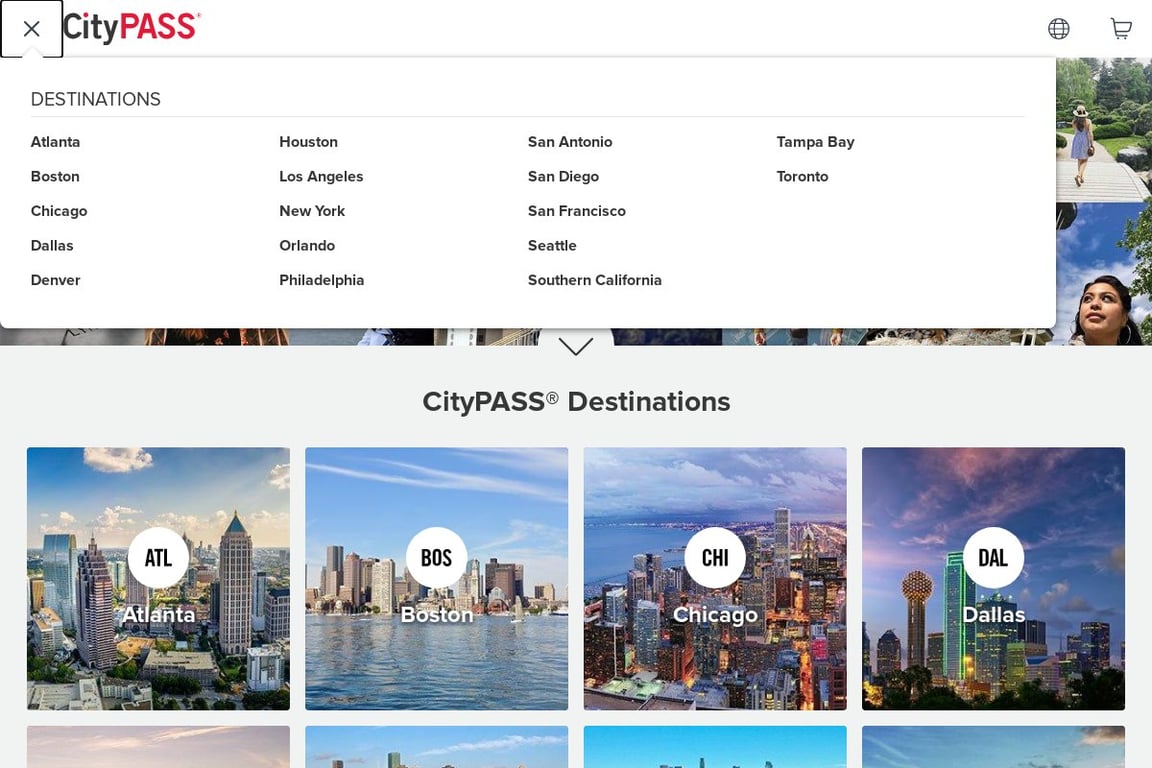This screenshot has width=1152, height=768.
Task: Click the CityPASS Destinations section heading
Action: pyautogui.click(x=576, y=402)
